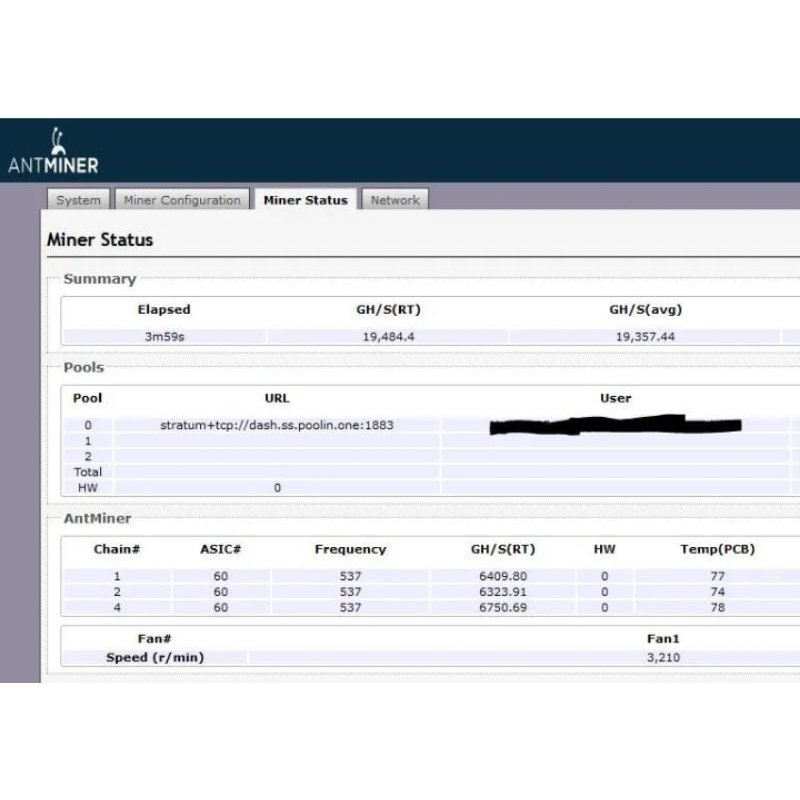Click the Frequency column header
800x800 pixels.
coord(350,549)
